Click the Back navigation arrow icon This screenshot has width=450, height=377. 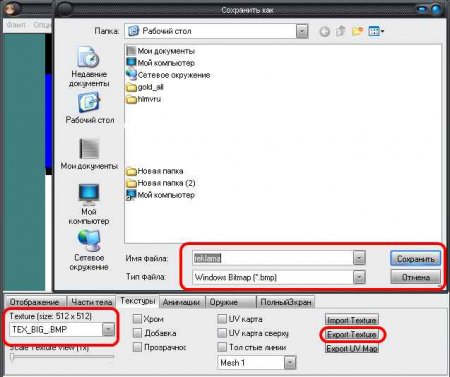325,32
